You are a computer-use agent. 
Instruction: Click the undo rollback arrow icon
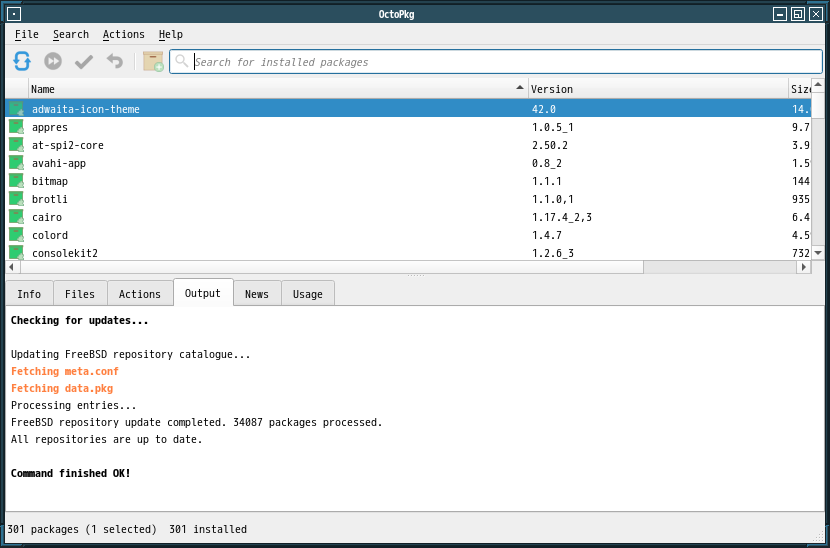pyautogui.click(x=115, y=61)
